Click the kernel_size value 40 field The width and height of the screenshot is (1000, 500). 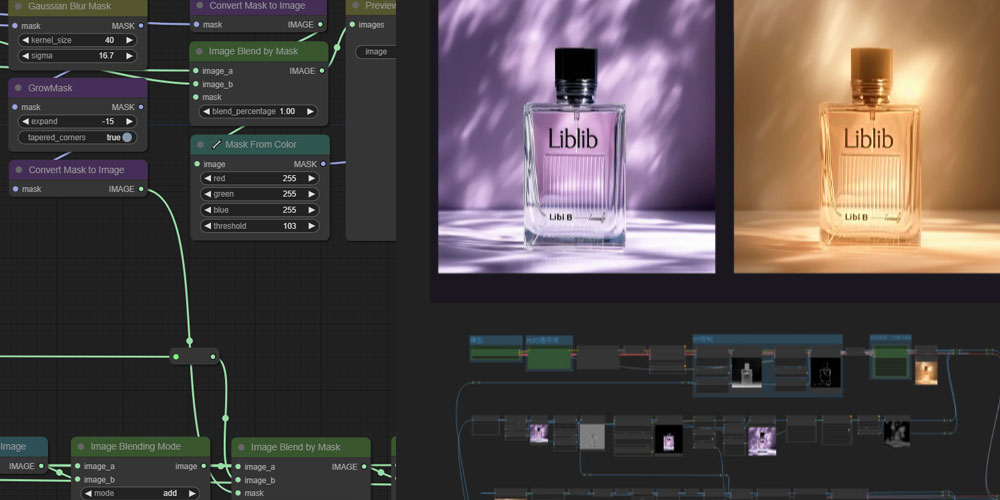77,40
